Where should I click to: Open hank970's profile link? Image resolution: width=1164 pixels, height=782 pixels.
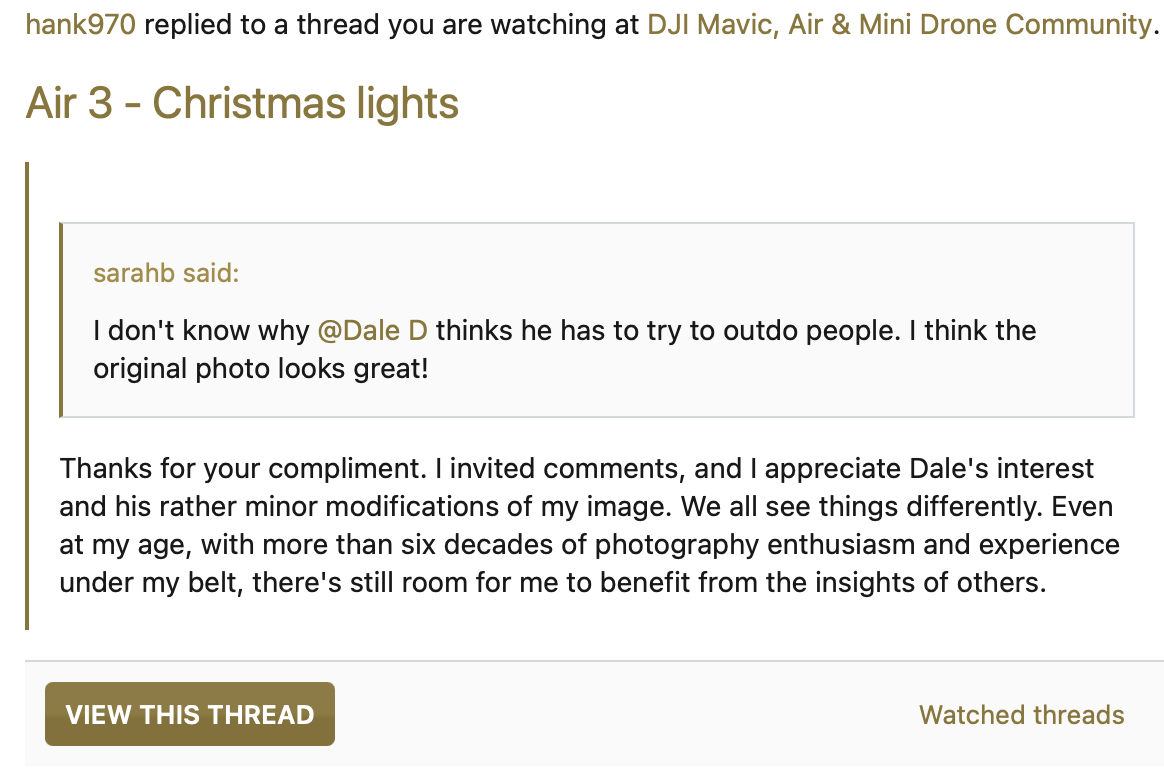[x=80, y=24]
